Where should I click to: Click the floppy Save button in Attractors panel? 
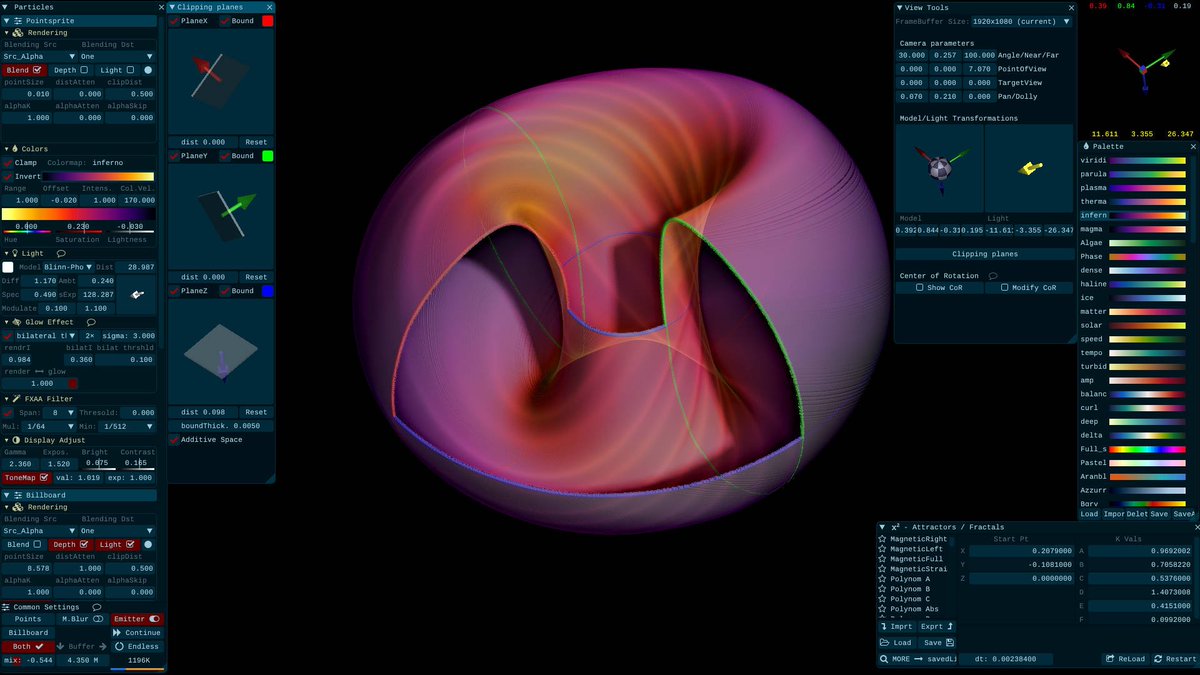[x=938, y=643]
